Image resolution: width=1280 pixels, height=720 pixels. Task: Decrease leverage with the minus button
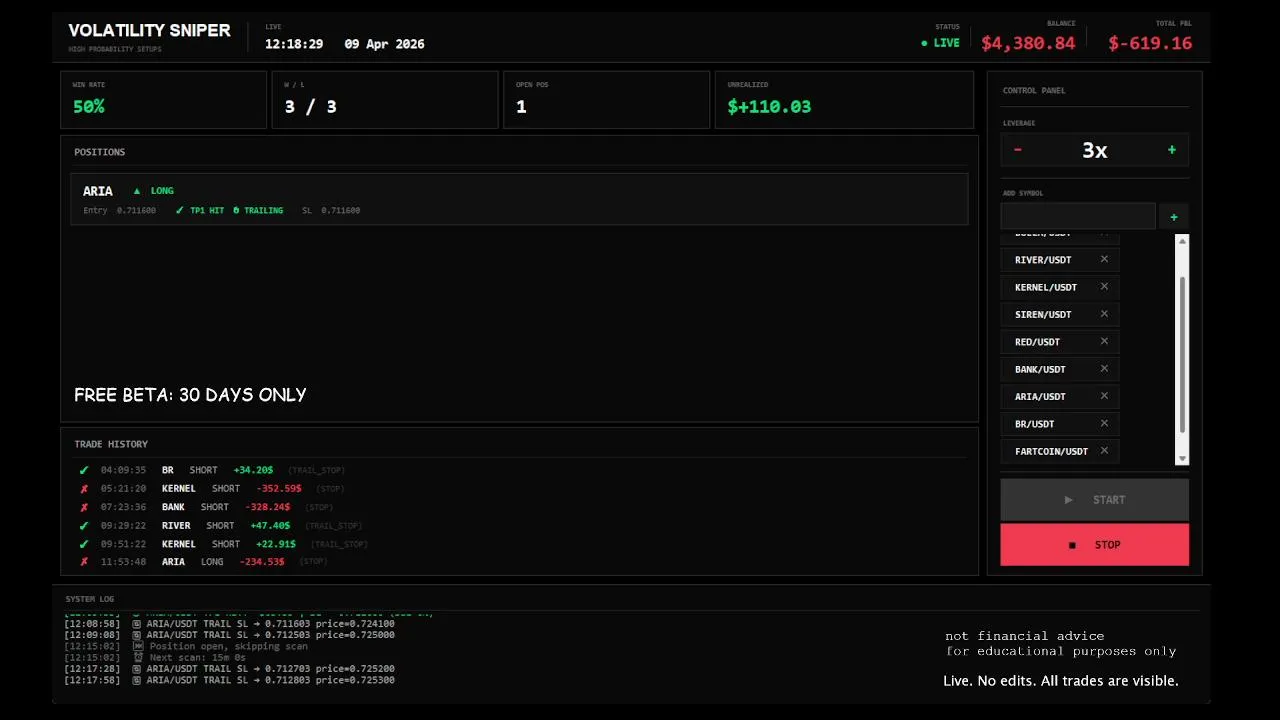(1018, 150)
